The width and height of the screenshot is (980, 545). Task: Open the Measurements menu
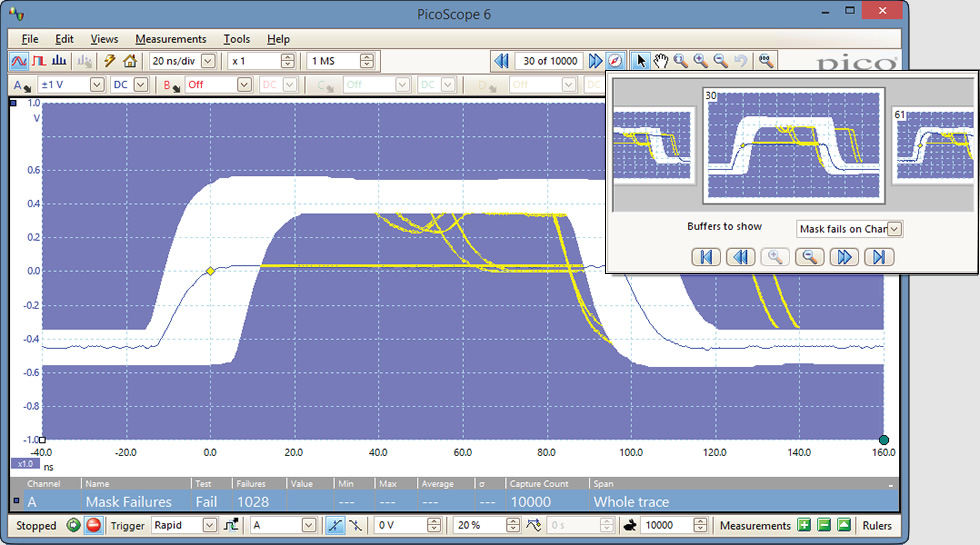[x=171, y=39]
